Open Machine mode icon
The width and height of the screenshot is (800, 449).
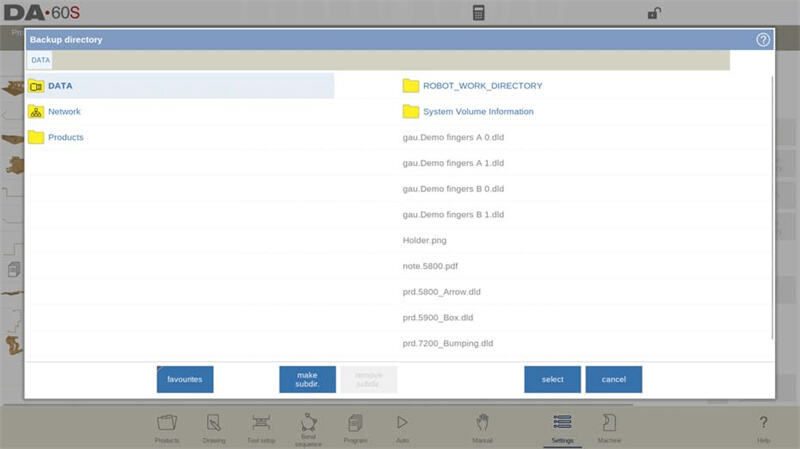coord(608,427)
